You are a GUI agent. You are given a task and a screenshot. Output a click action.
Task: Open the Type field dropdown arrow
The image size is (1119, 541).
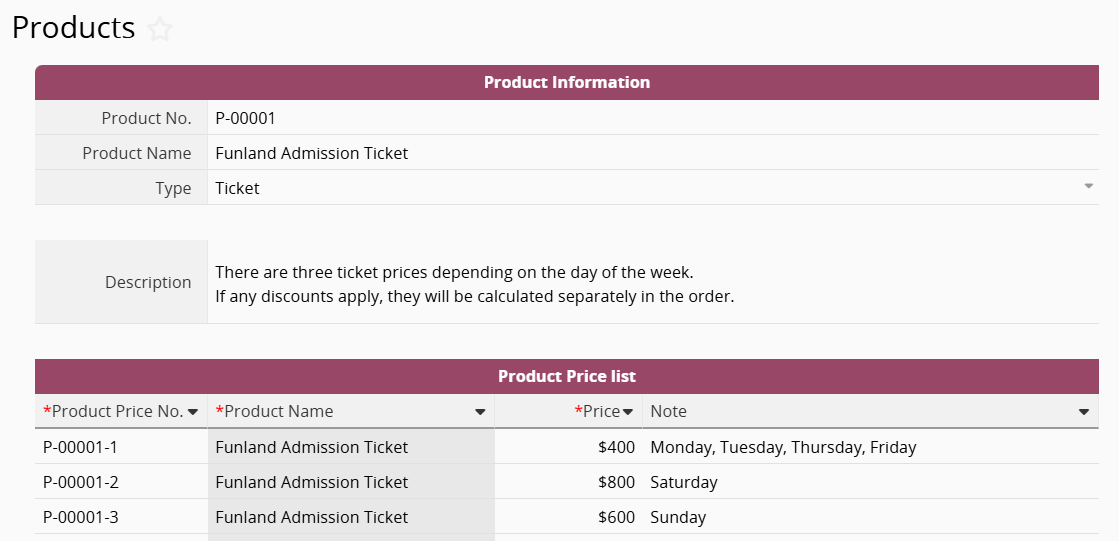tap(1089, 186)
